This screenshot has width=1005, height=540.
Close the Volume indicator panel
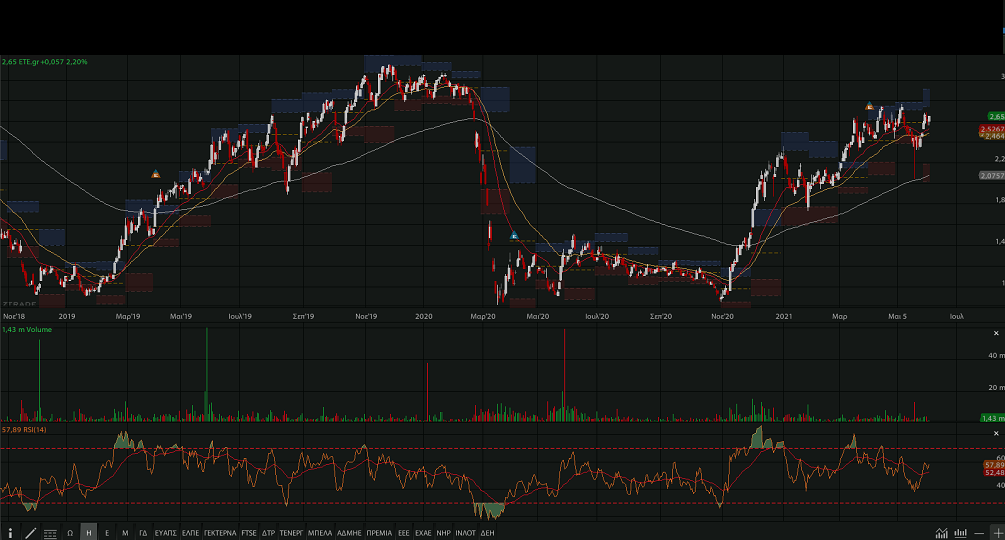pyautogui.click(x=996, y=333)
